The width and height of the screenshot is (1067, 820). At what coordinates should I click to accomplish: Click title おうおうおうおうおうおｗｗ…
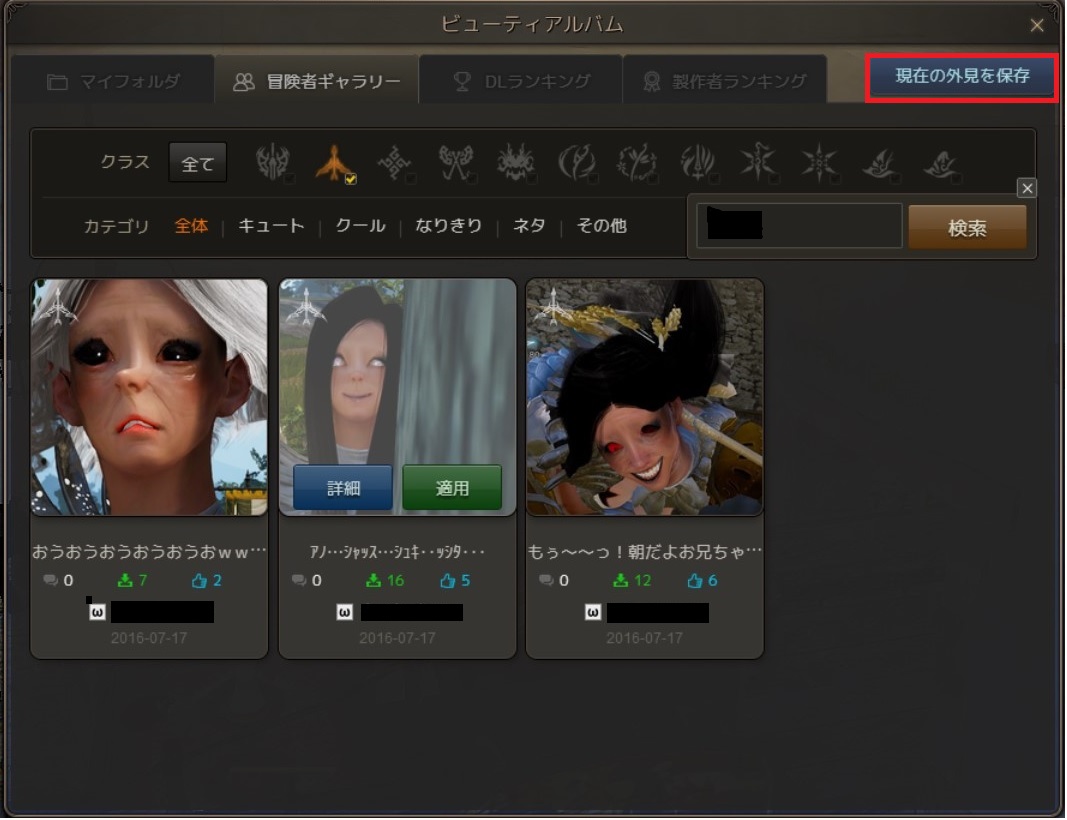pyautogui.click(x=149, y=551)
